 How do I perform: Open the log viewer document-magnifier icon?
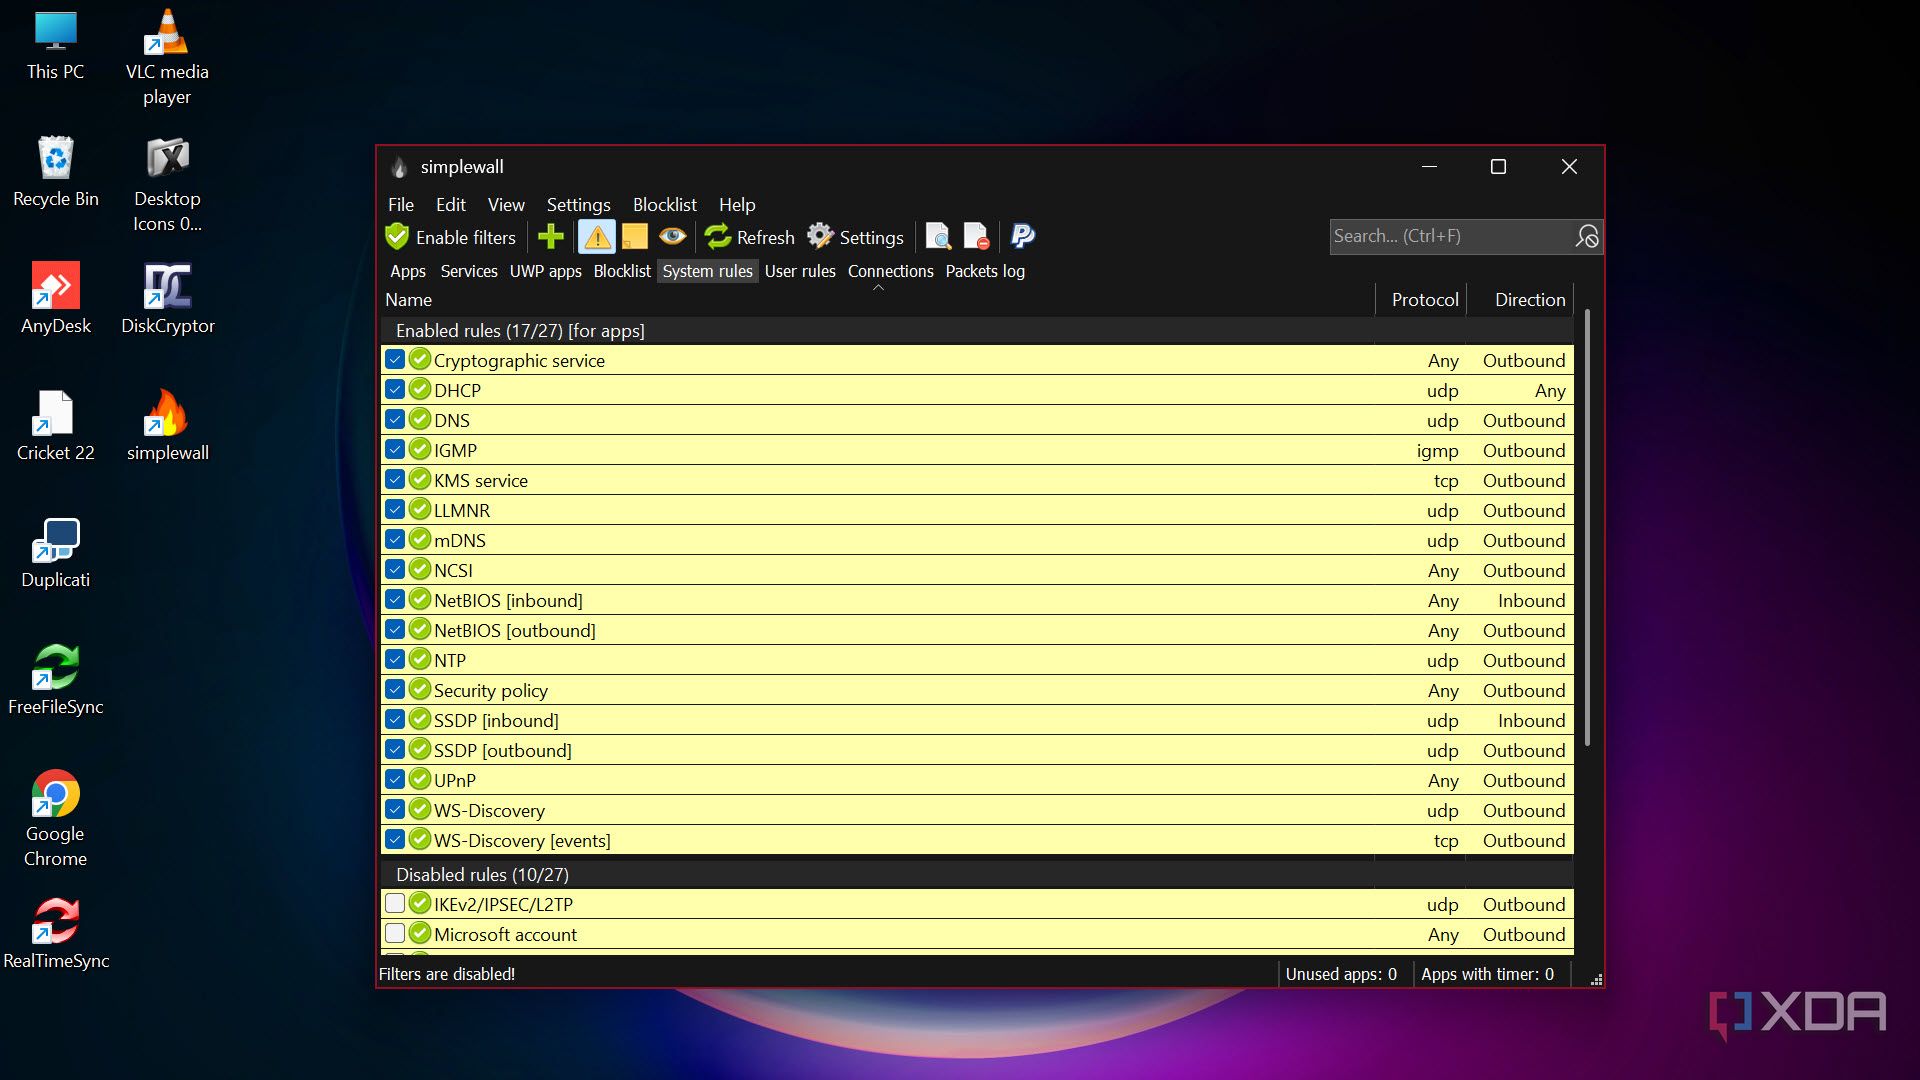(938, 237)
